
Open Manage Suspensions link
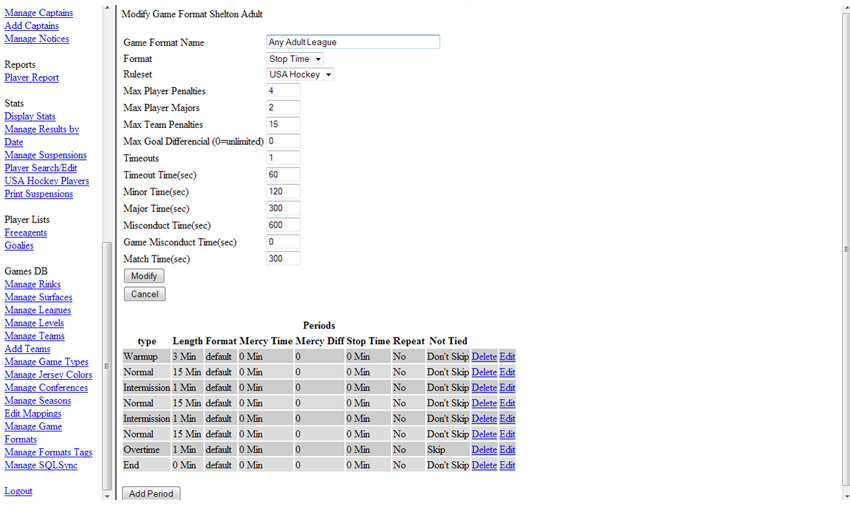point(46,155)
